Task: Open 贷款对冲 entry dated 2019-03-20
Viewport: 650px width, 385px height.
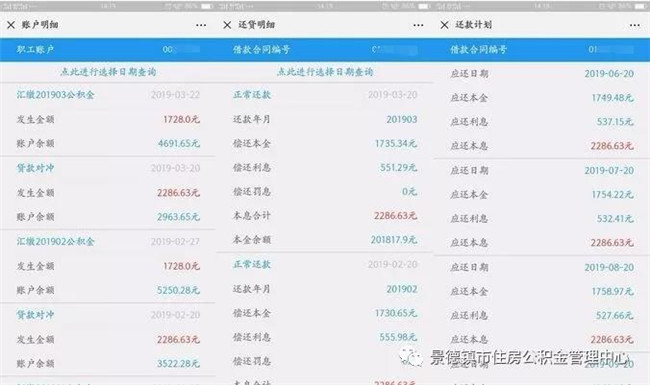Action: coord(35,168)
